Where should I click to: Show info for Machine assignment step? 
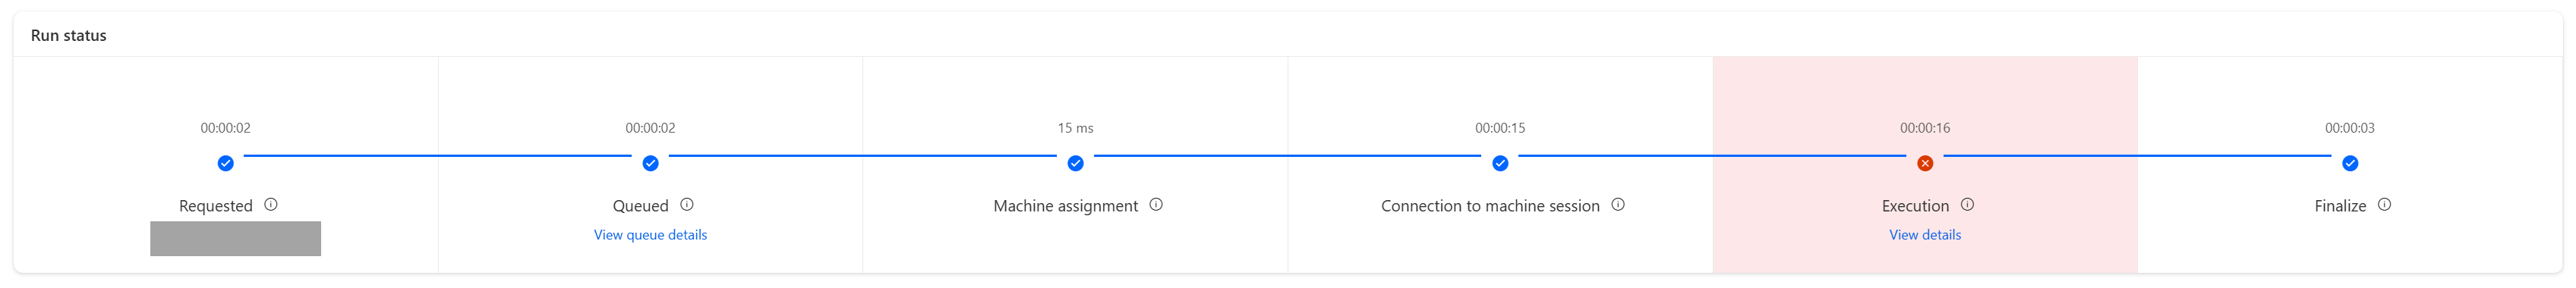[1156, 204]
